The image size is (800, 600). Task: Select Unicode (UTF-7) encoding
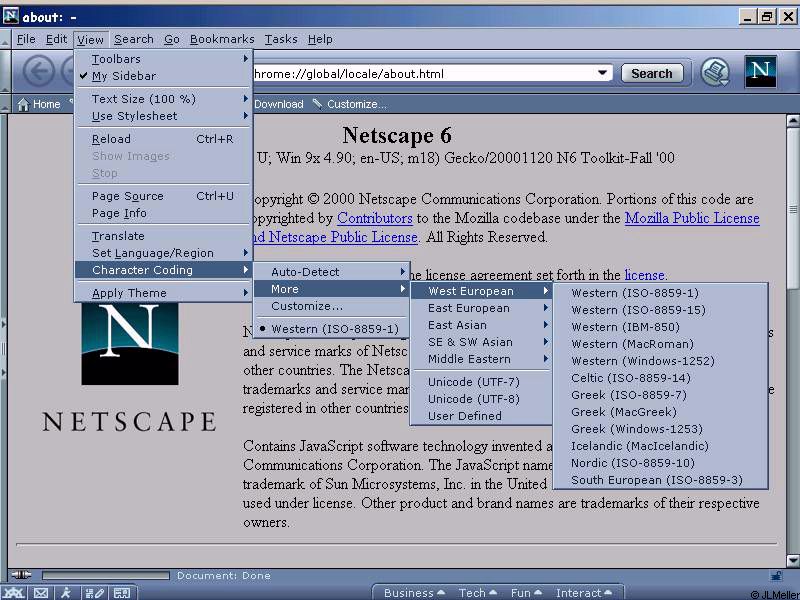tap(481, 382)
